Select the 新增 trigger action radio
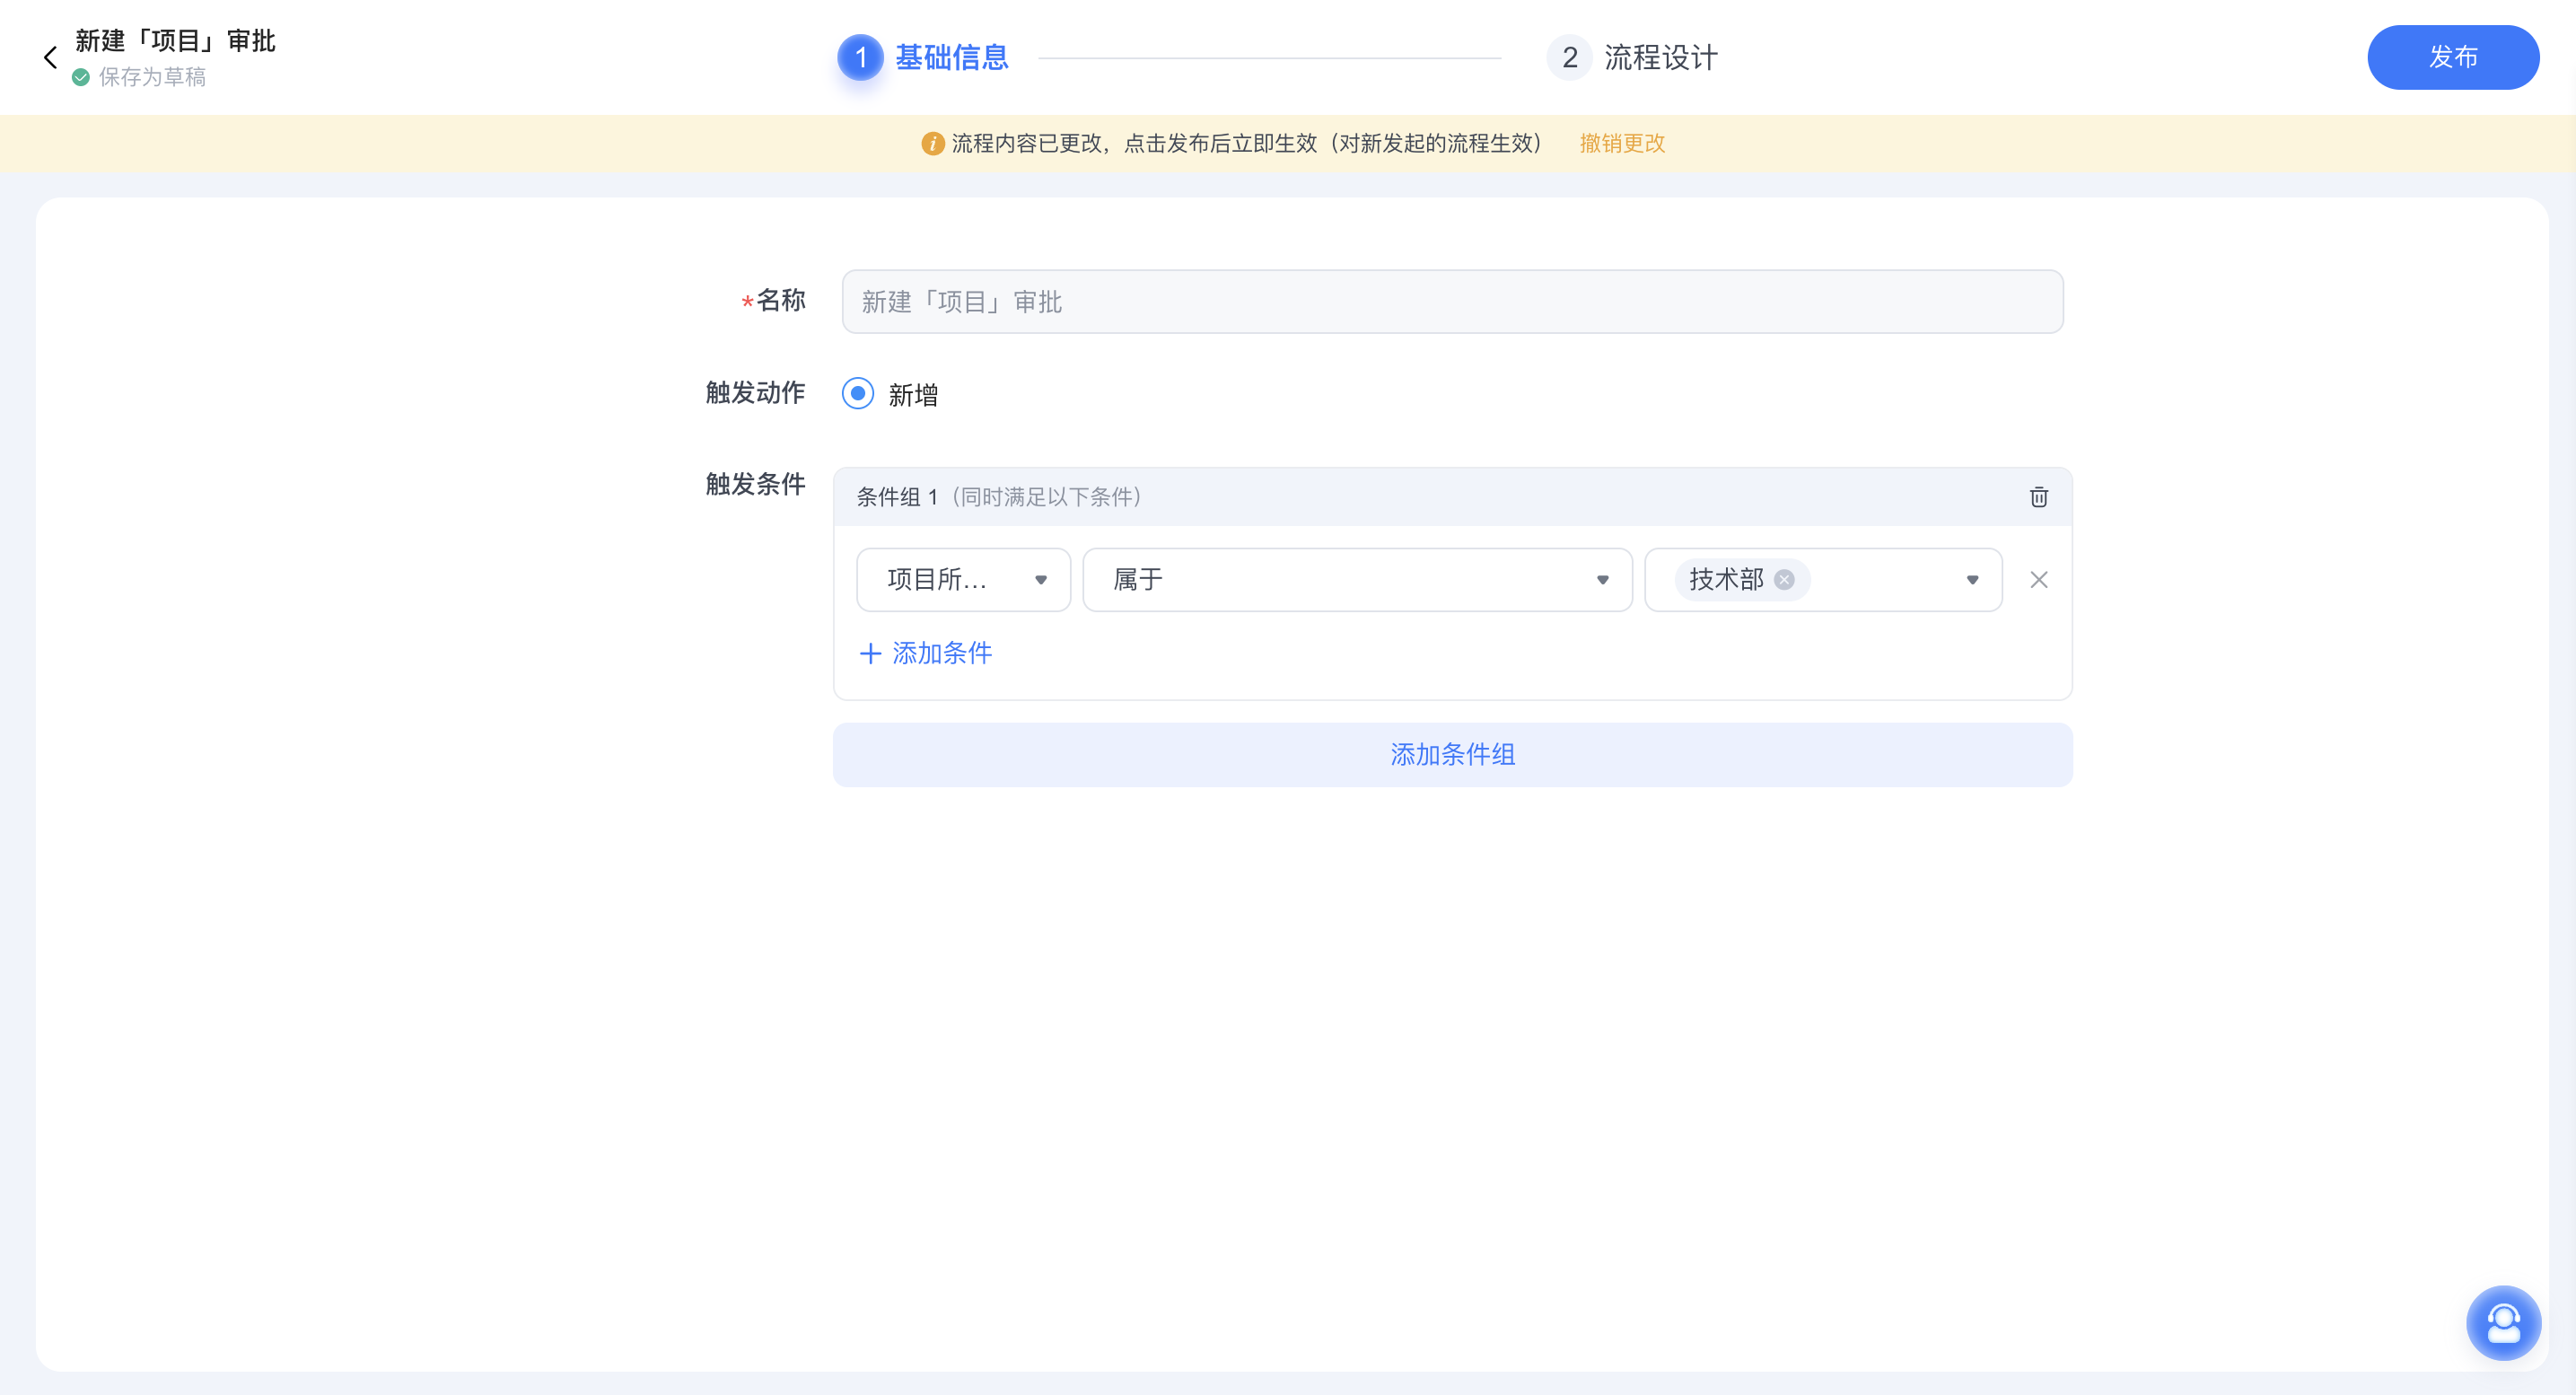The image size is (2576, 1395). (857, 394)
